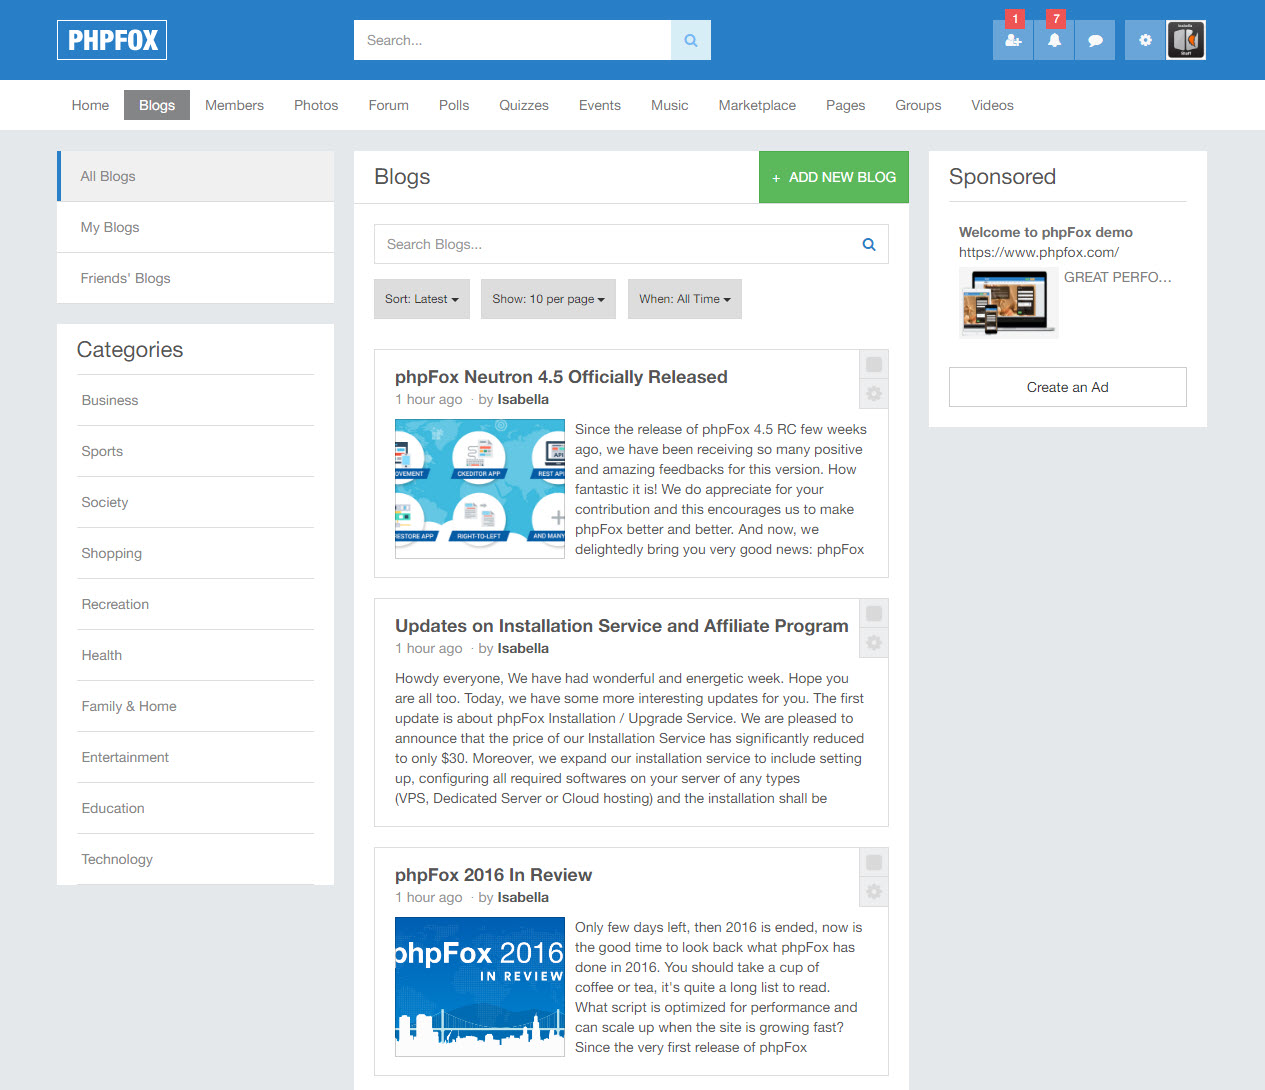This screenshot has width=1265, height=1090.
Task: Click the Isabella profile avatar thumbnail
Action: [1186, 40]
